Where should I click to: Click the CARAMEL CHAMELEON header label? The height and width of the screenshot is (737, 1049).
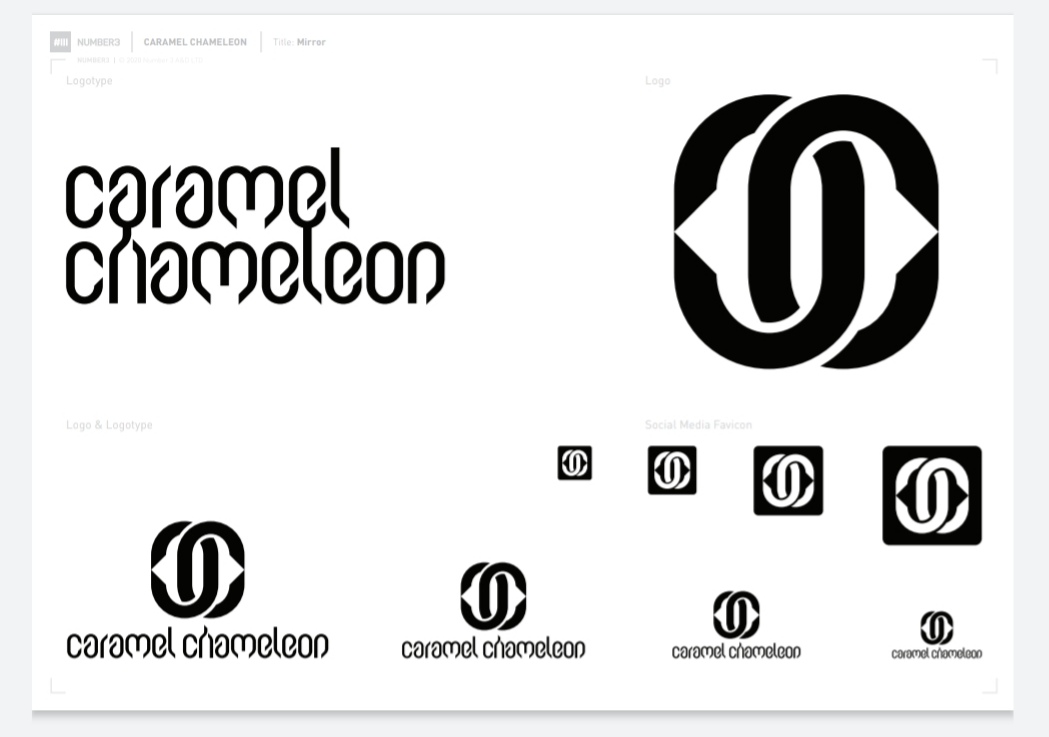pyautogui.click(x=195, y=42)
